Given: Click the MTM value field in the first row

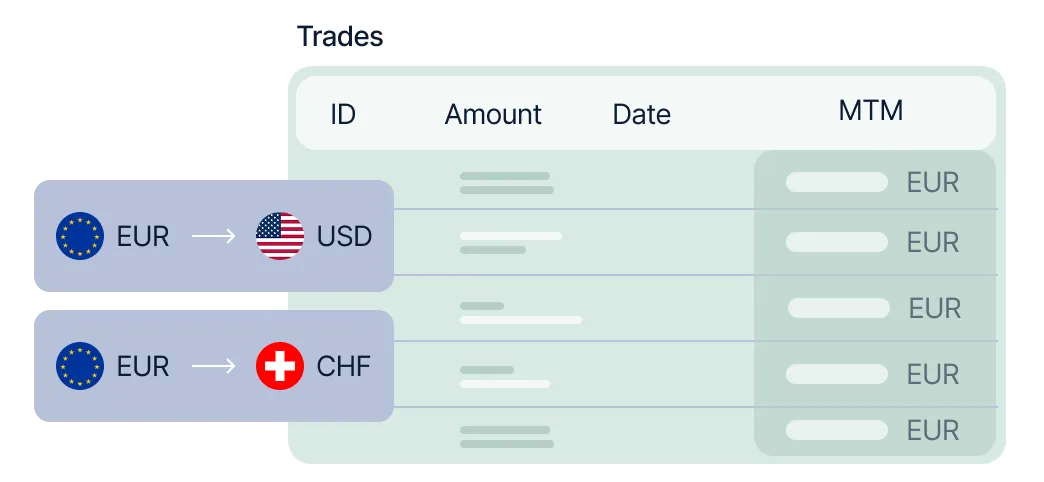Looking at the screenshot, I should (837, 182).
